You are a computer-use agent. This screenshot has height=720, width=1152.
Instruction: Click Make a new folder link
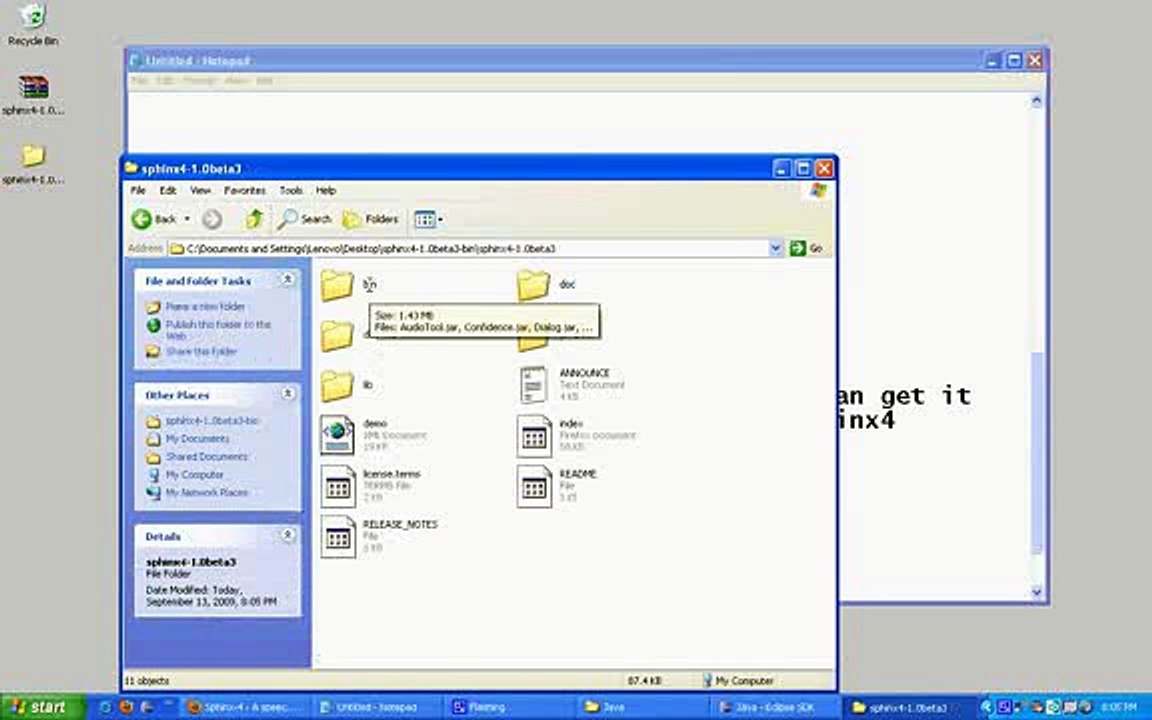[205, 306]
